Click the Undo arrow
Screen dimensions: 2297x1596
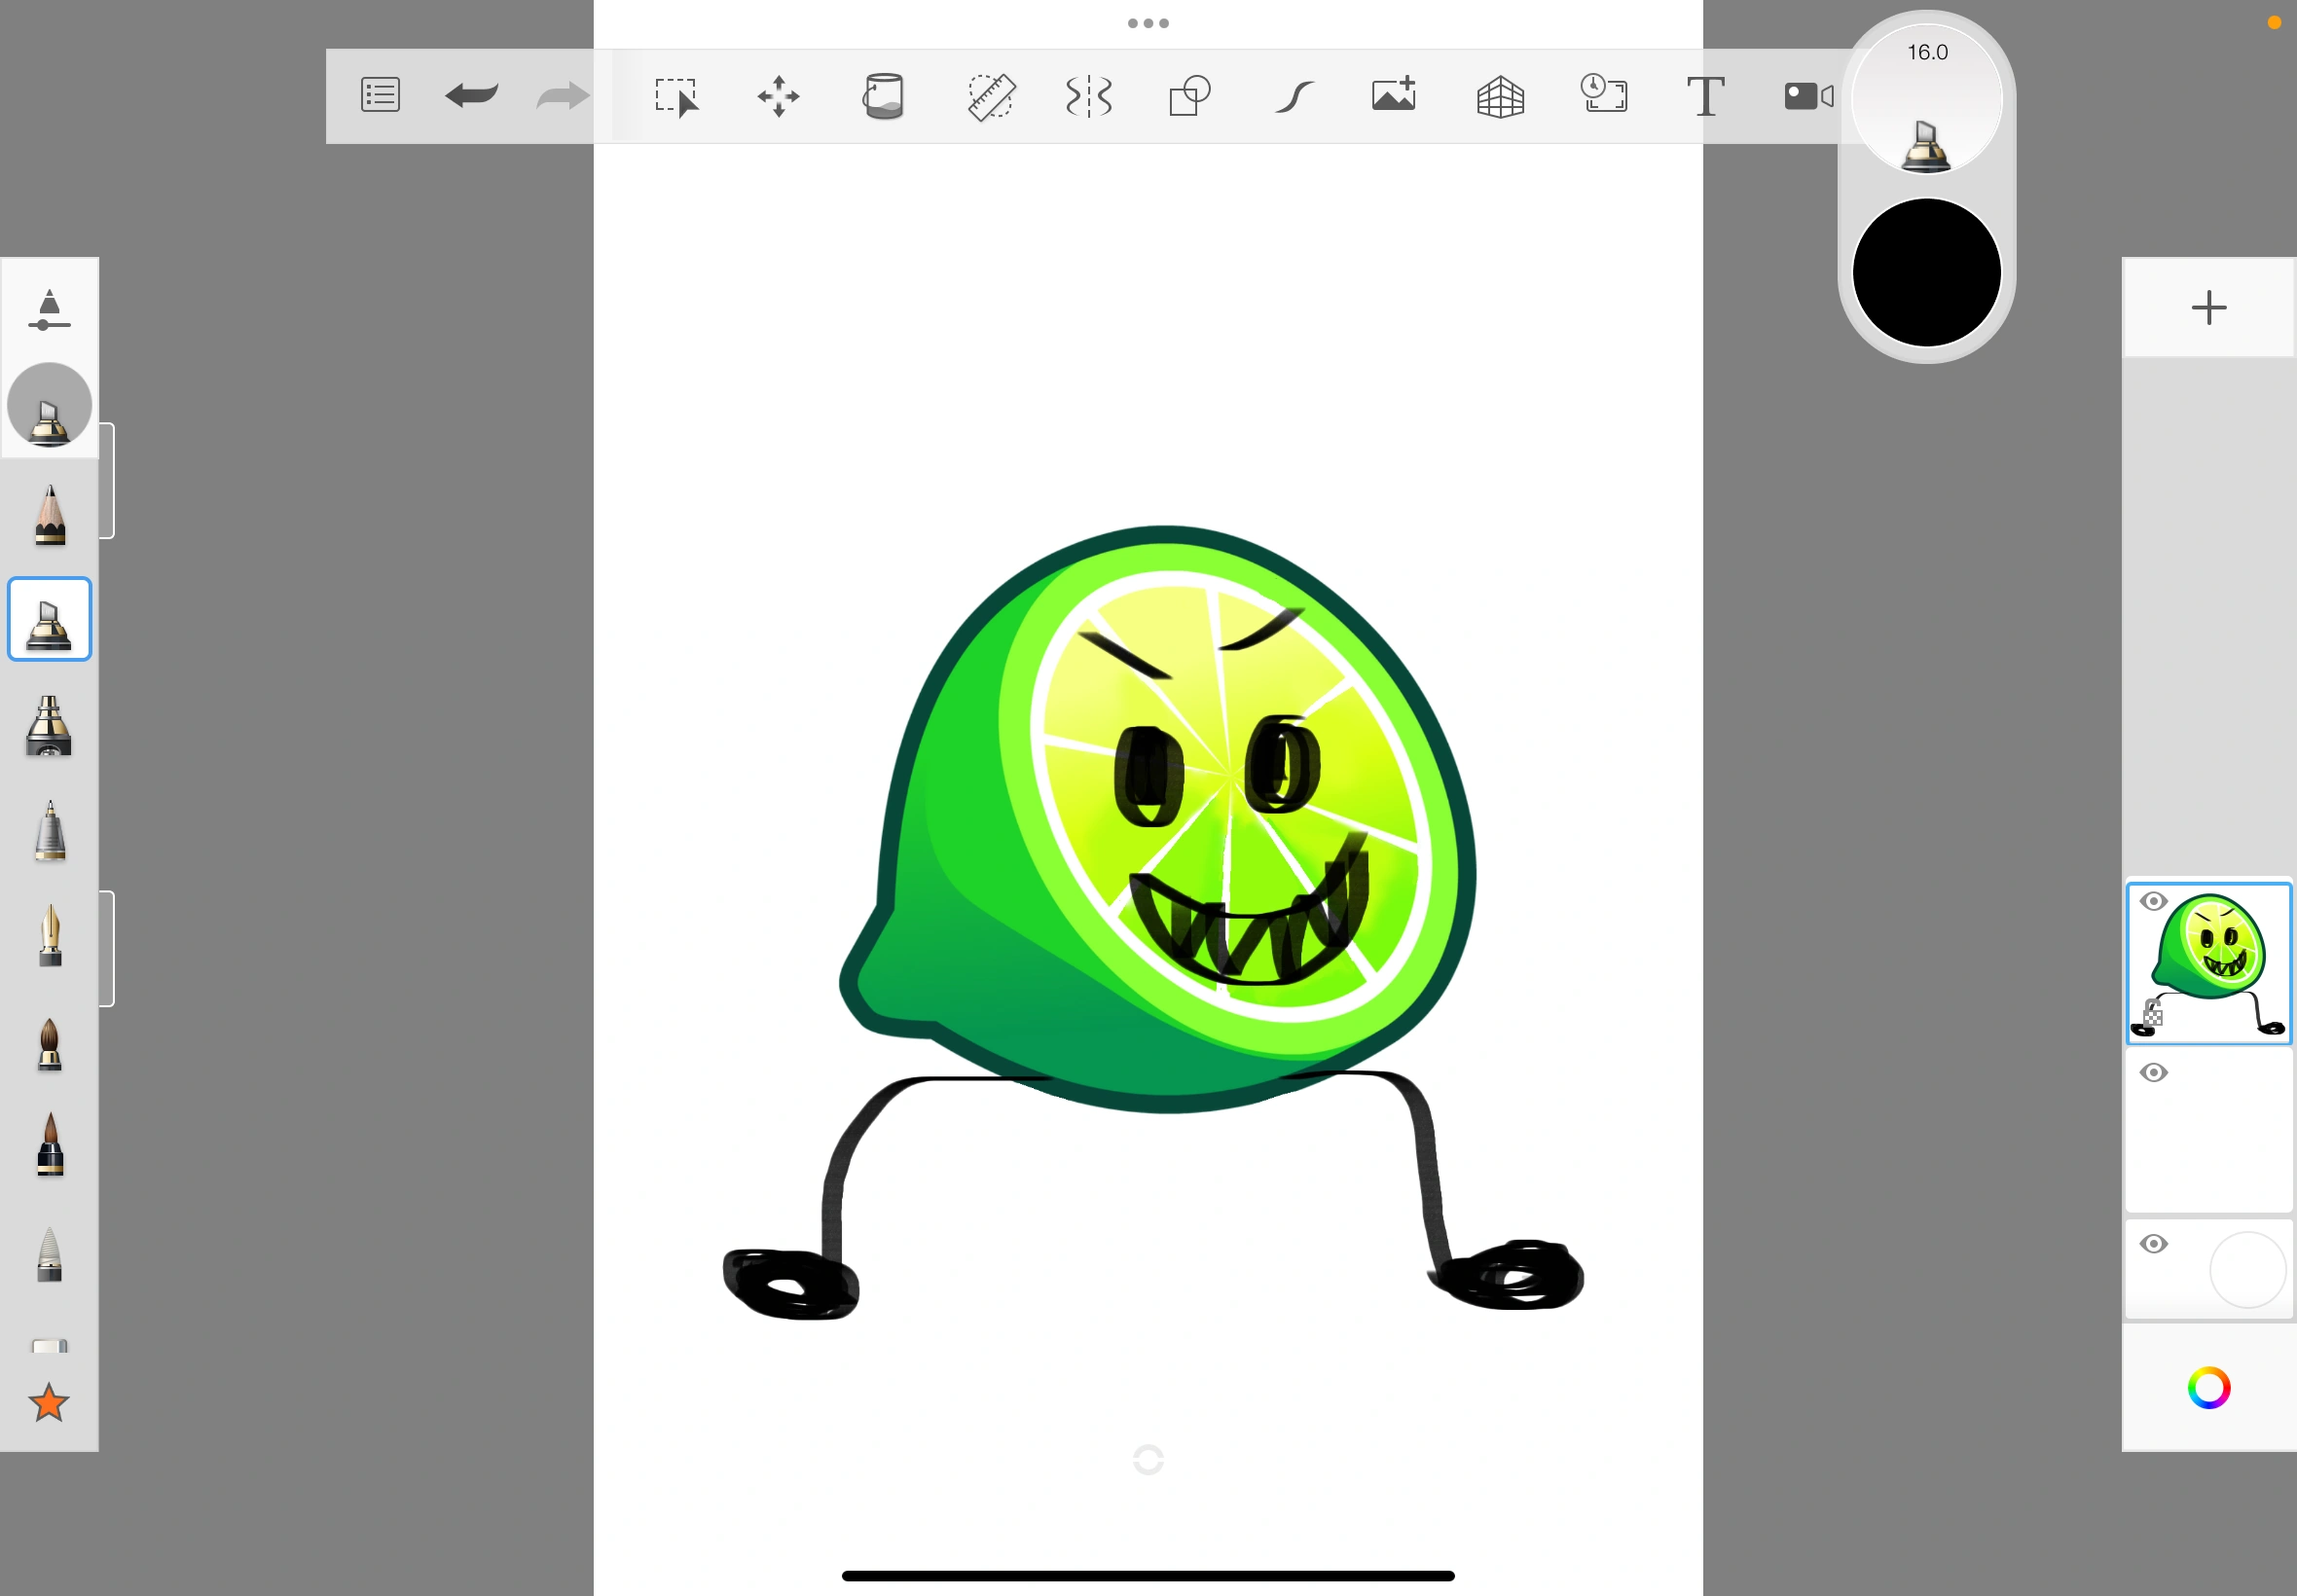(x=471, y=95)
